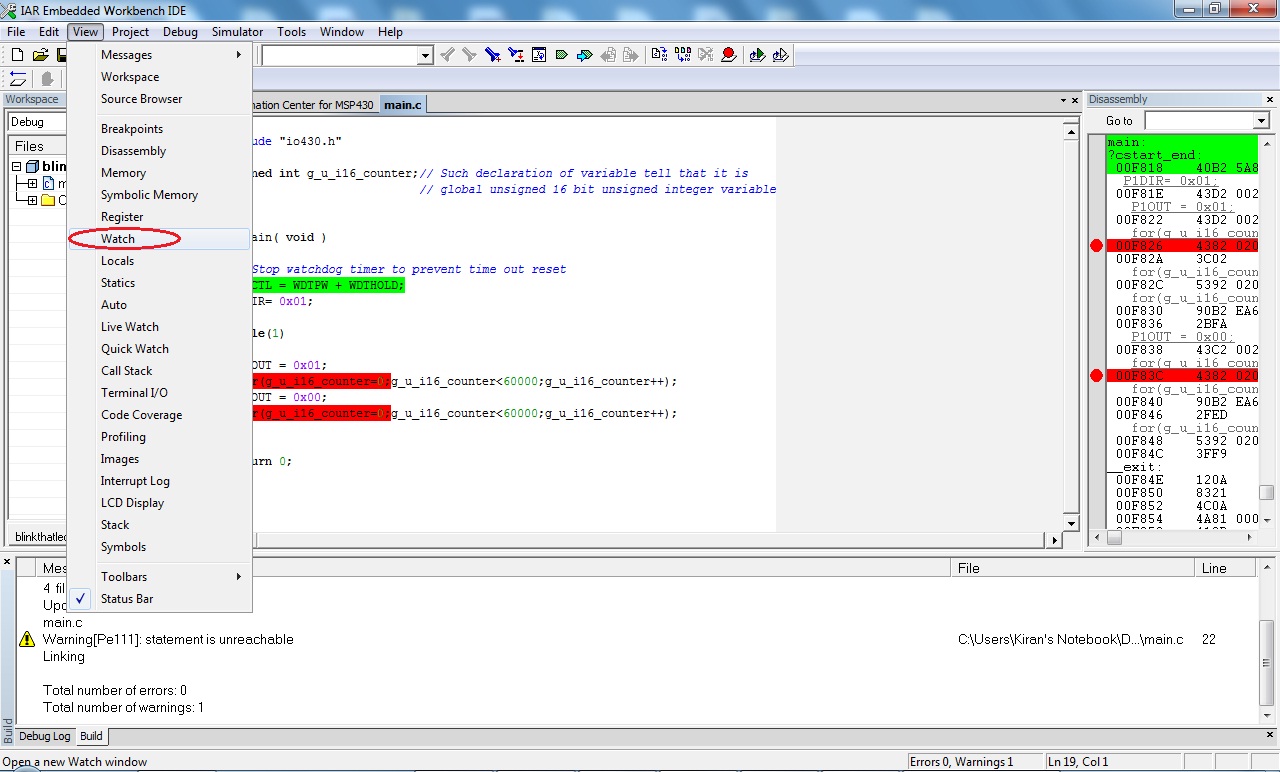Toggle breakpoint at disassembly address 00F83C

[1096, 376]
